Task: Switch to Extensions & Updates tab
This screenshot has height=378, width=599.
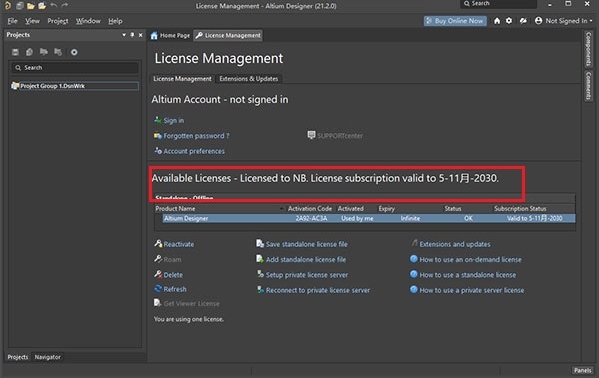Action: [x=249, y=79]
